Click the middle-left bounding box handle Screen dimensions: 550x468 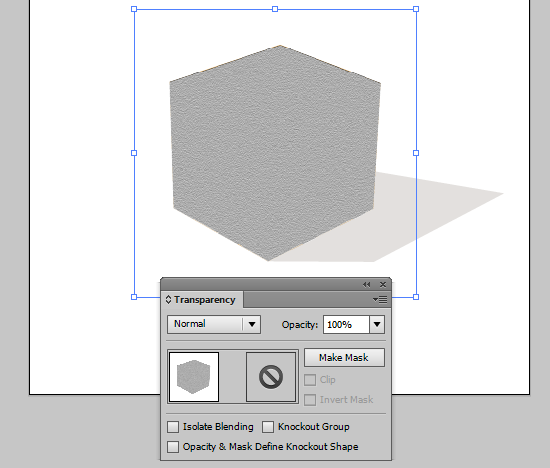tap(134, 153)
